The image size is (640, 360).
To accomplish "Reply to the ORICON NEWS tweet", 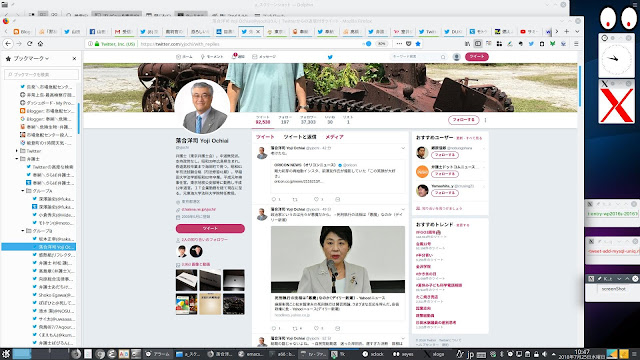I will tap(274, 199).
